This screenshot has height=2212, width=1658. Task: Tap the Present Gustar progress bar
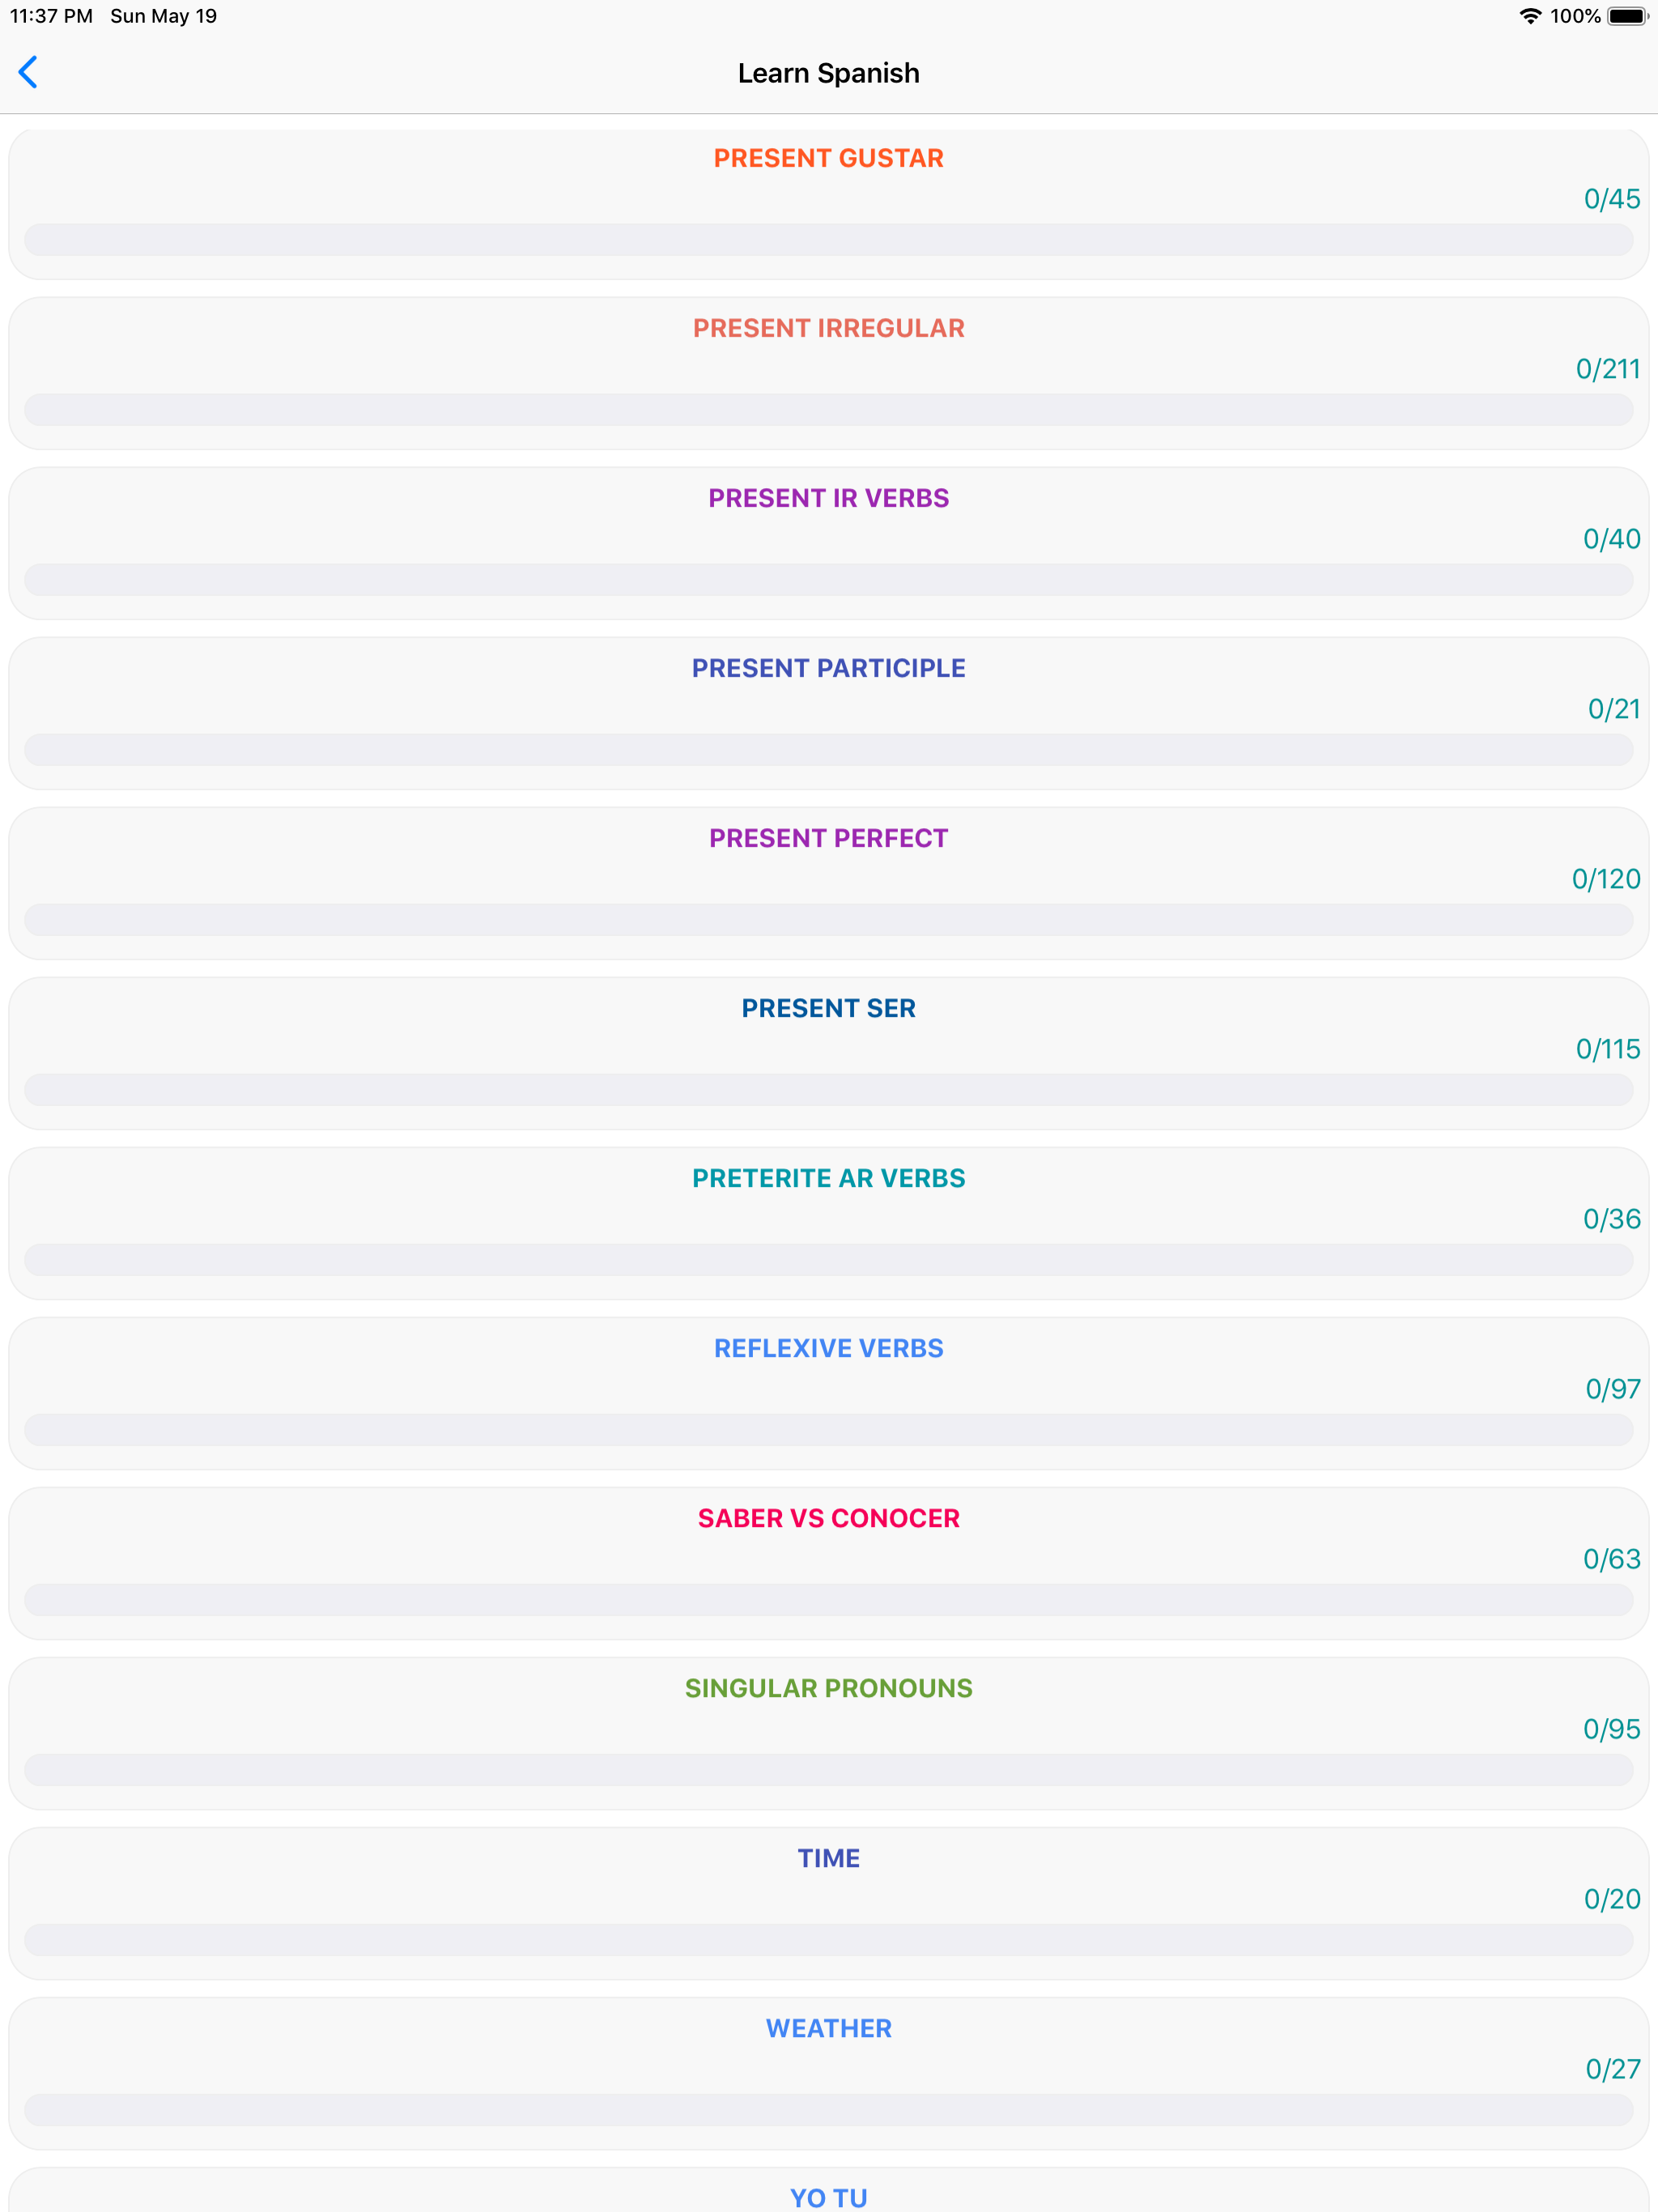[x=828, y=238]
